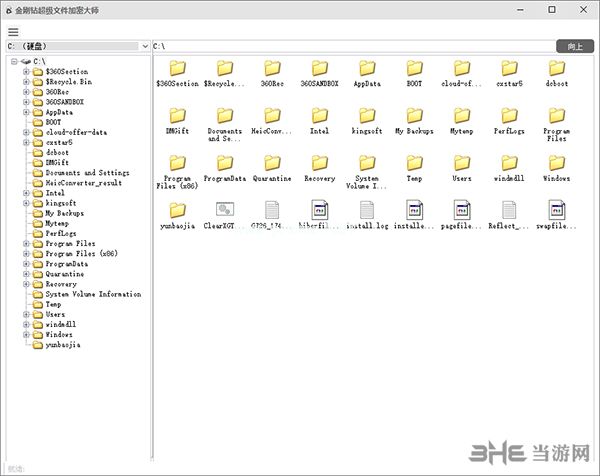
Task: Select yunbaojia folder in tree
Action: [63, 345]
